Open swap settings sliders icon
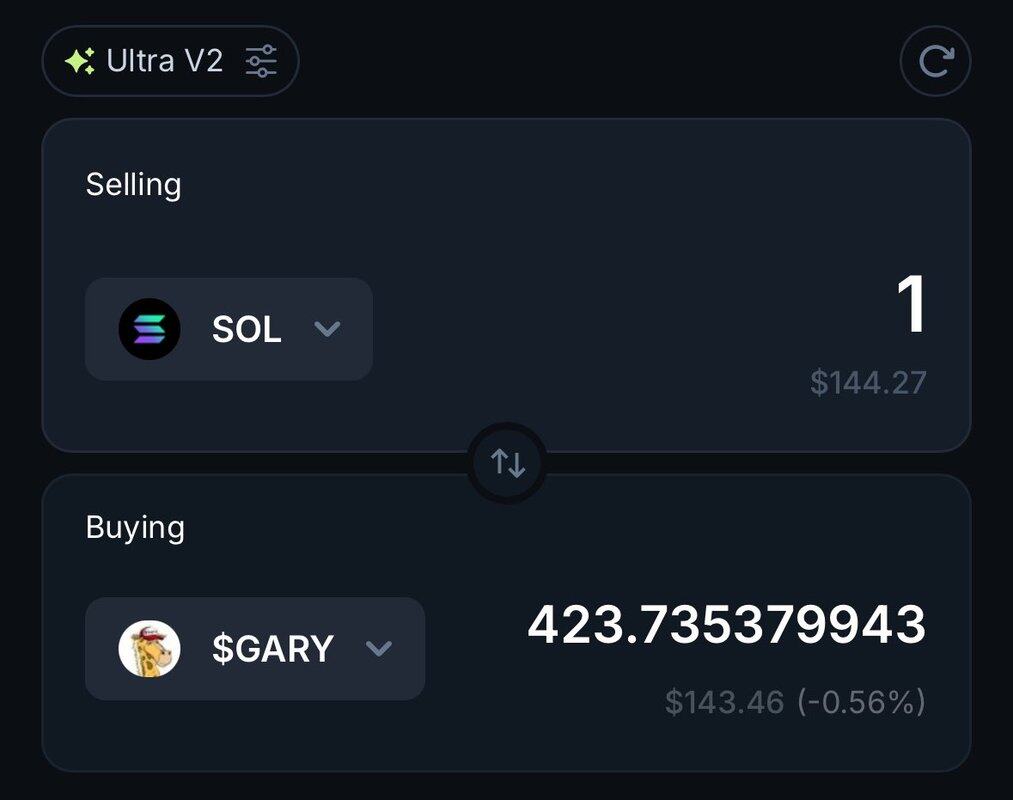This screenshot has height=800, width=1013. pyautogui.click(x=261, y=62)
